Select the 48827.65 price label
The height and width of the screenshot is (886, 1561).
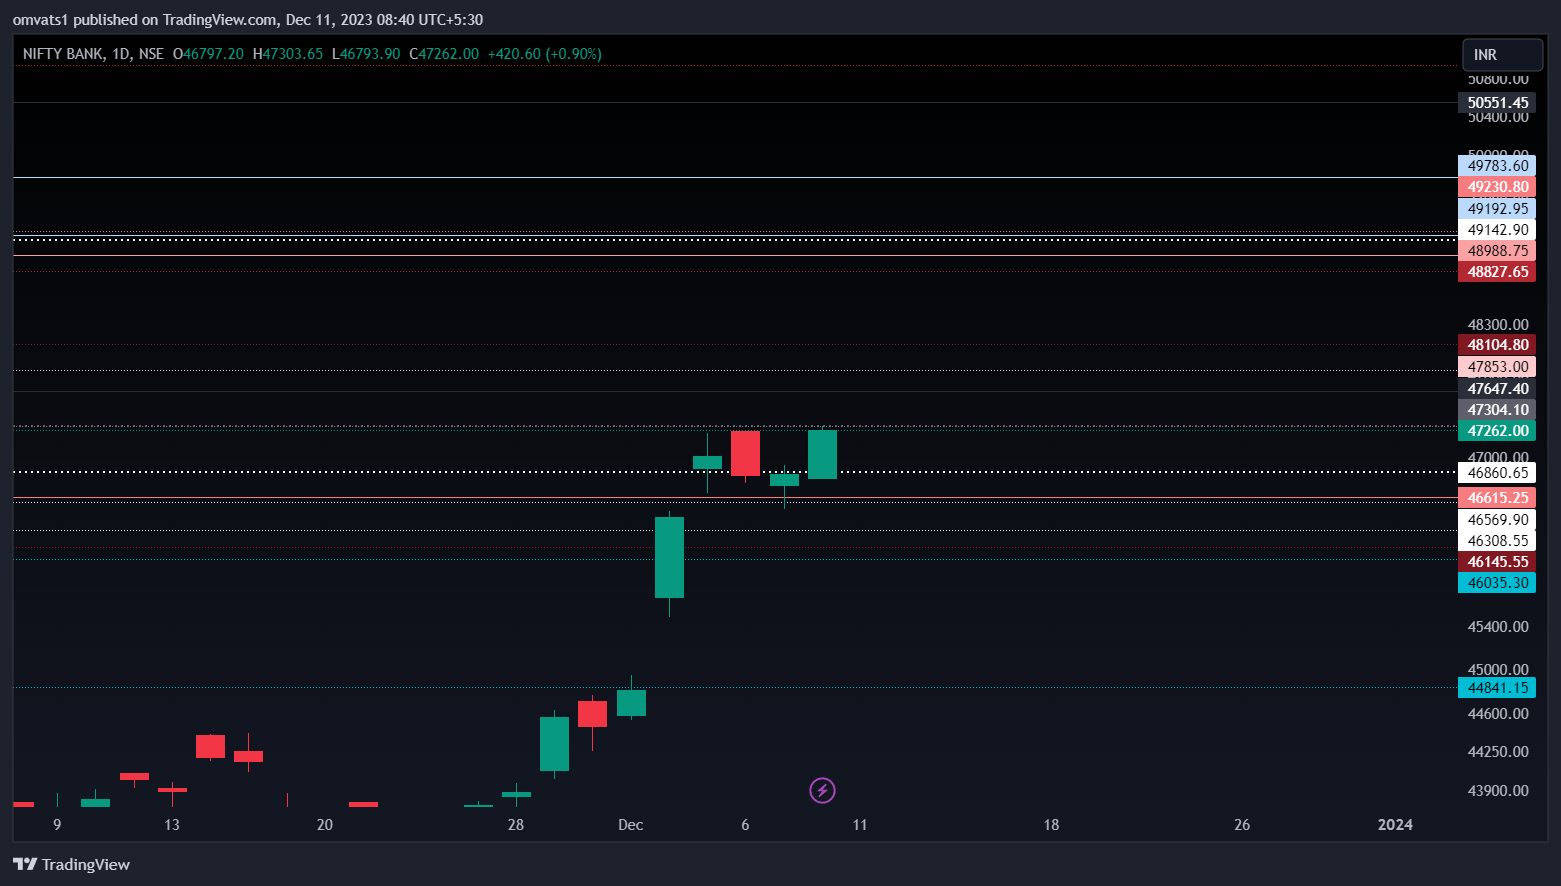tap(1497, 272)
